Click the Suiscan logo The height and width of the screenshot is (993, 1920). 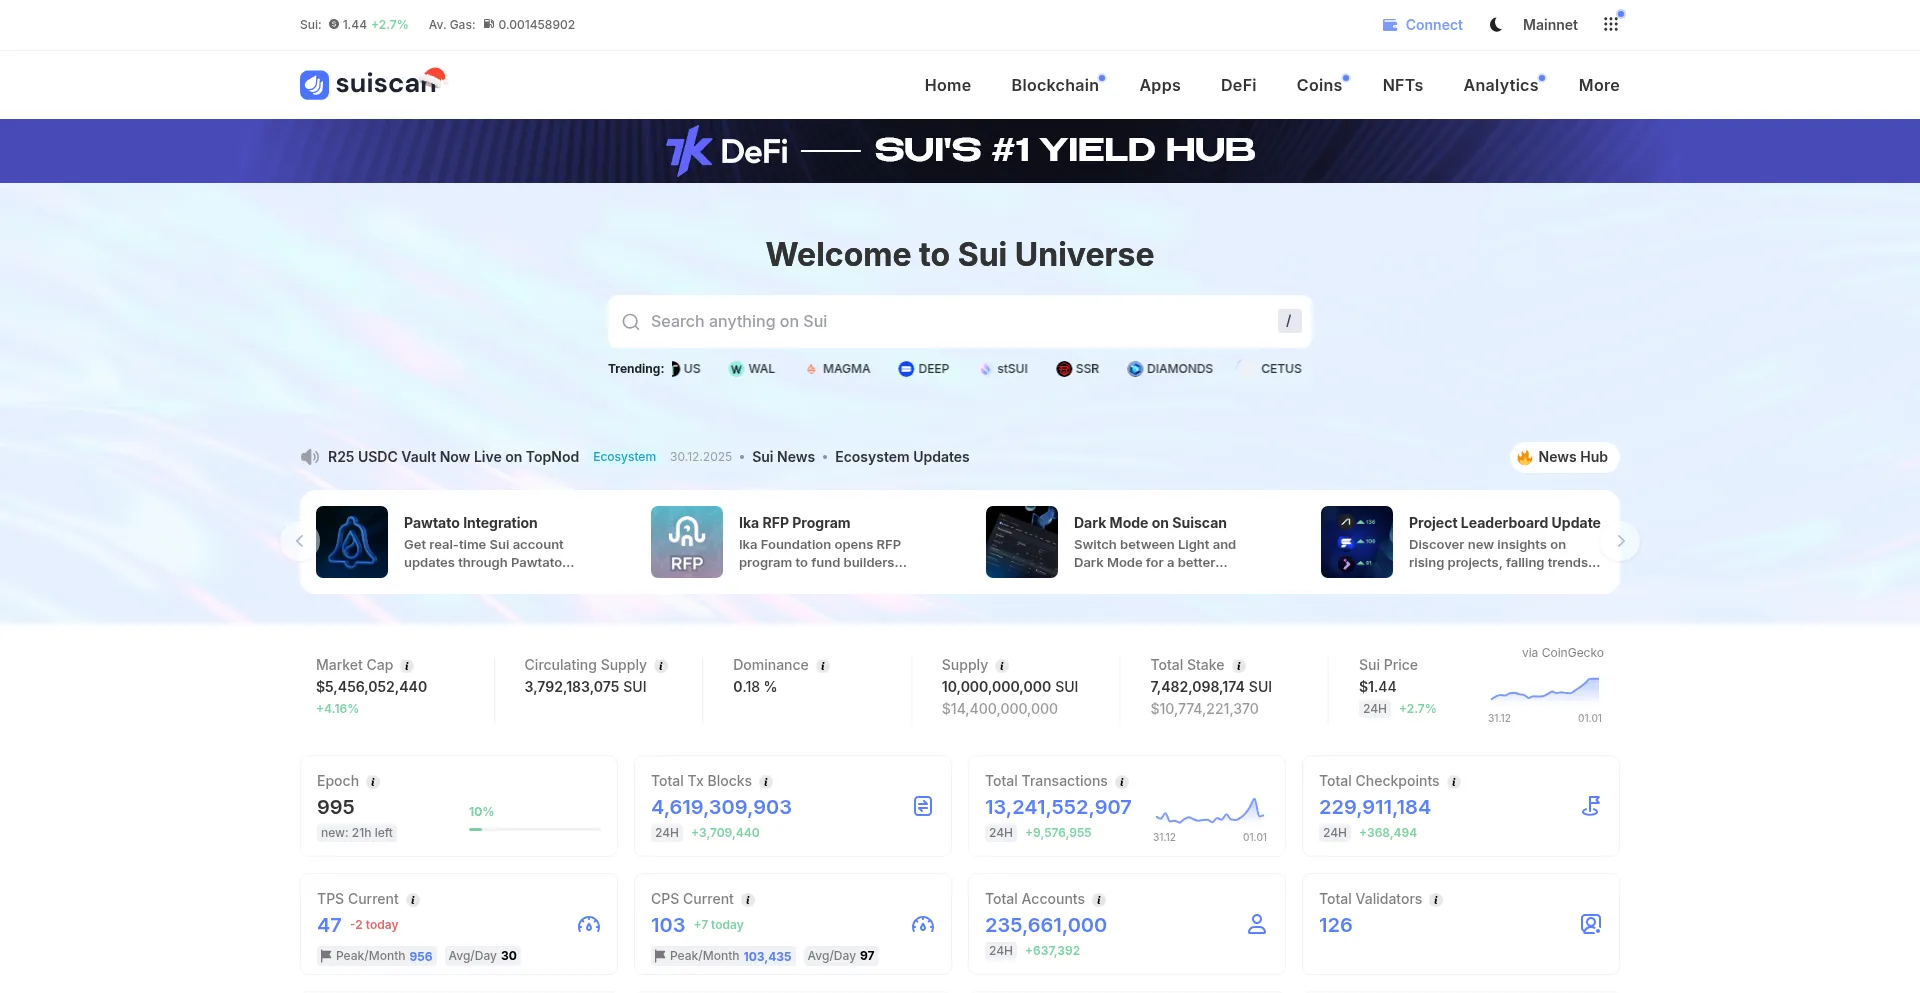(371, 84)
